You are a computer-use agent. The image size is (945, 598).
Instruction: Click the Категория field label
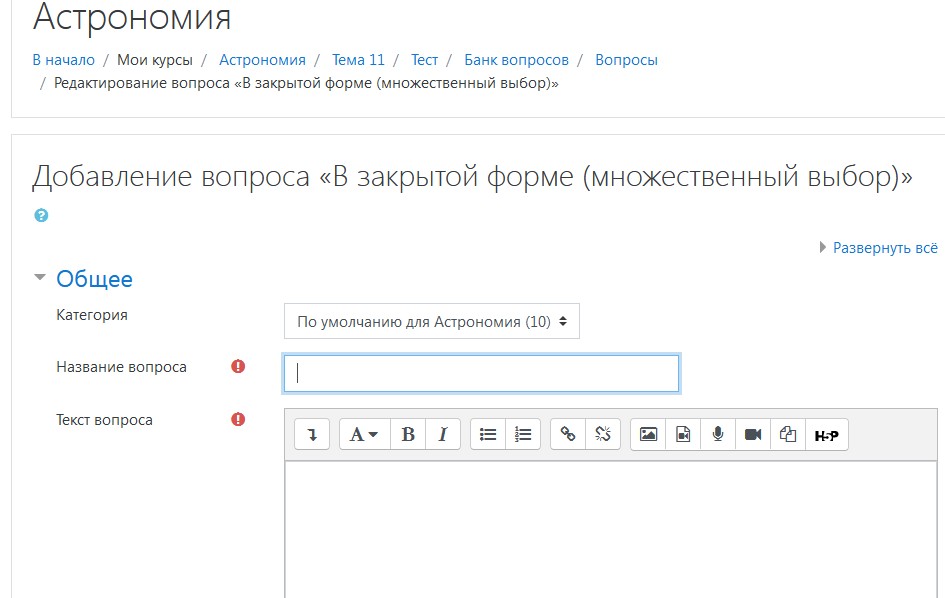tap(92, 315)
